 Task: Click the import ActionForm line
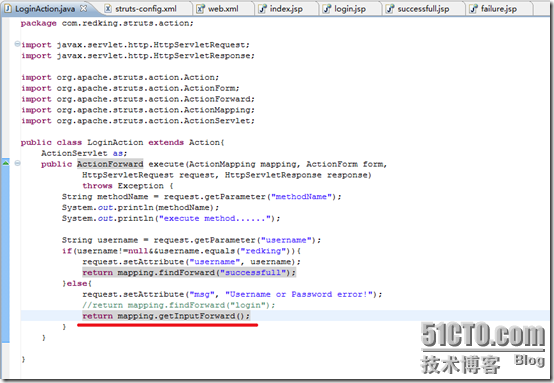tap(130, 88)
